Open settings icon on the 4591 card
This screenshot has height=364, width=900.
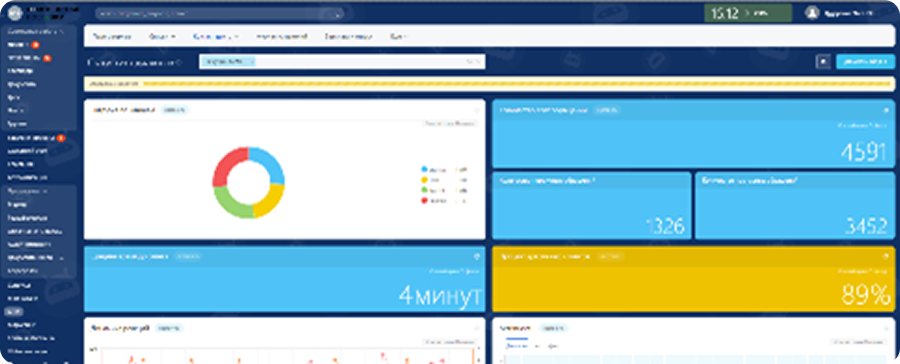pyautogui.click(x=885, y=110)
